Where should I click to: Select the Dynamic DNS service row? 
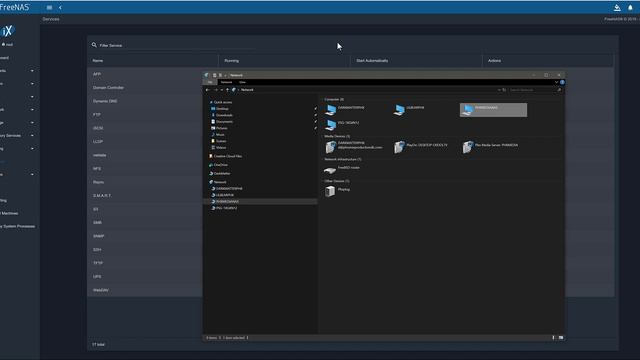coord(145,101)
